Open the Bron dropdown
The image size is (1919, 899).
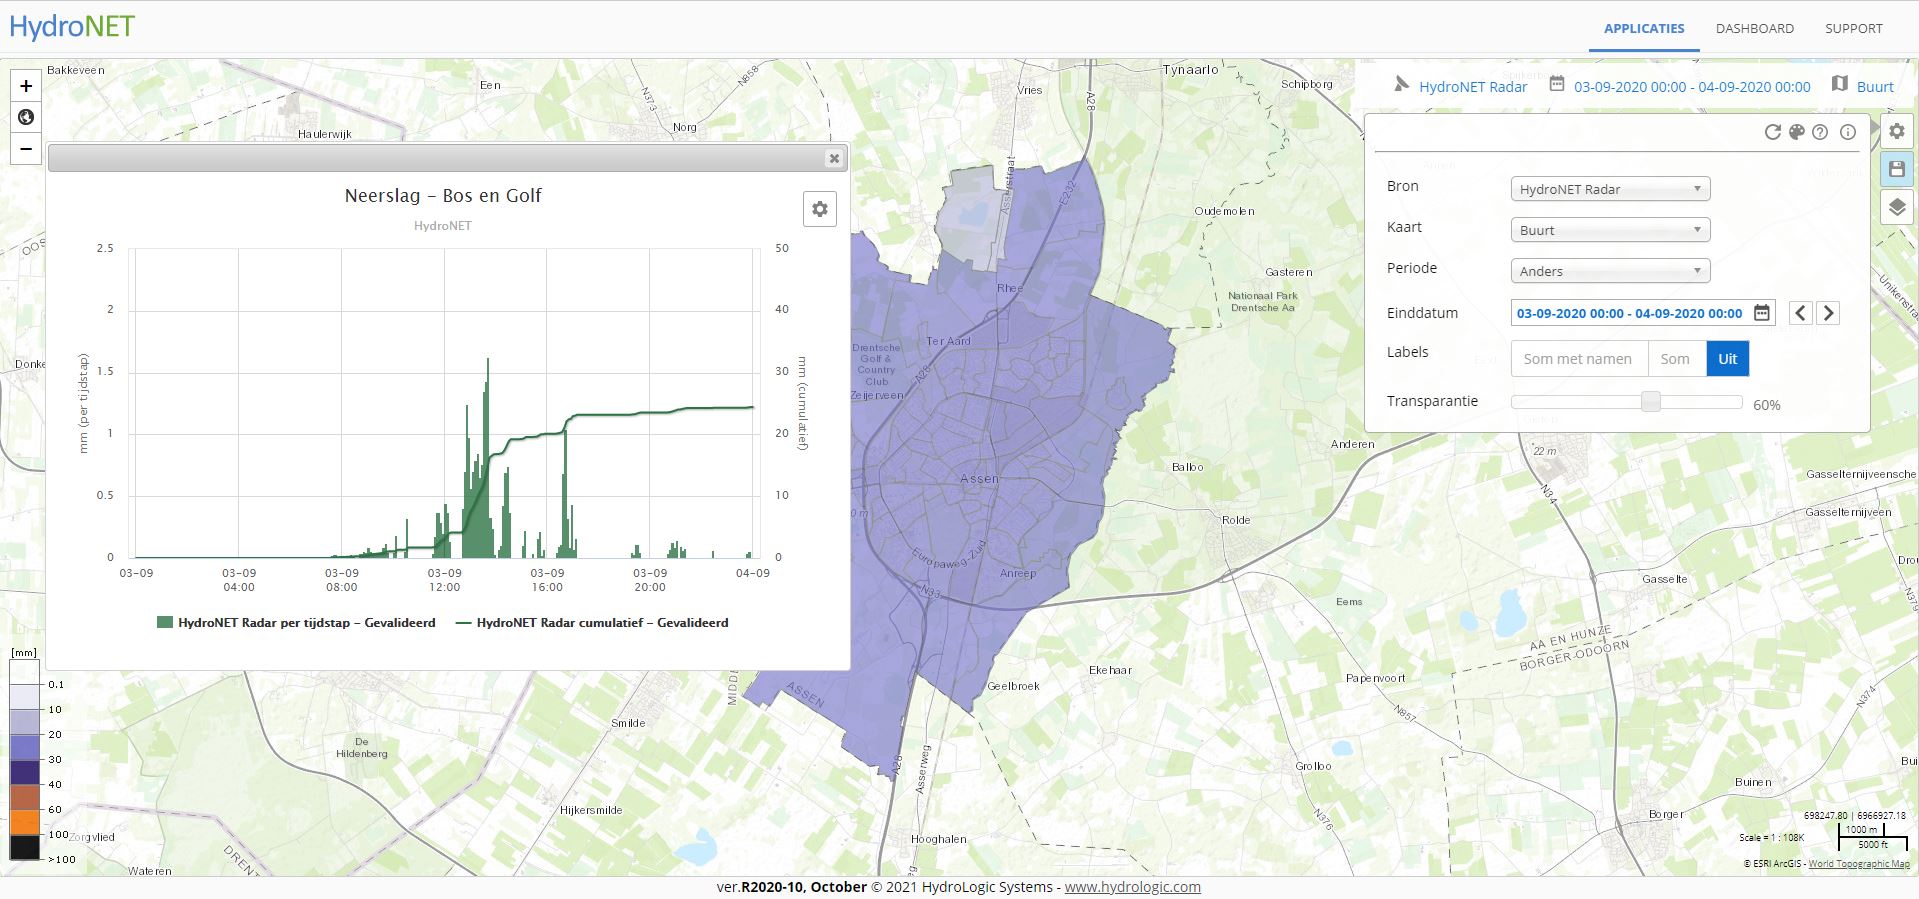[1610, 189]
